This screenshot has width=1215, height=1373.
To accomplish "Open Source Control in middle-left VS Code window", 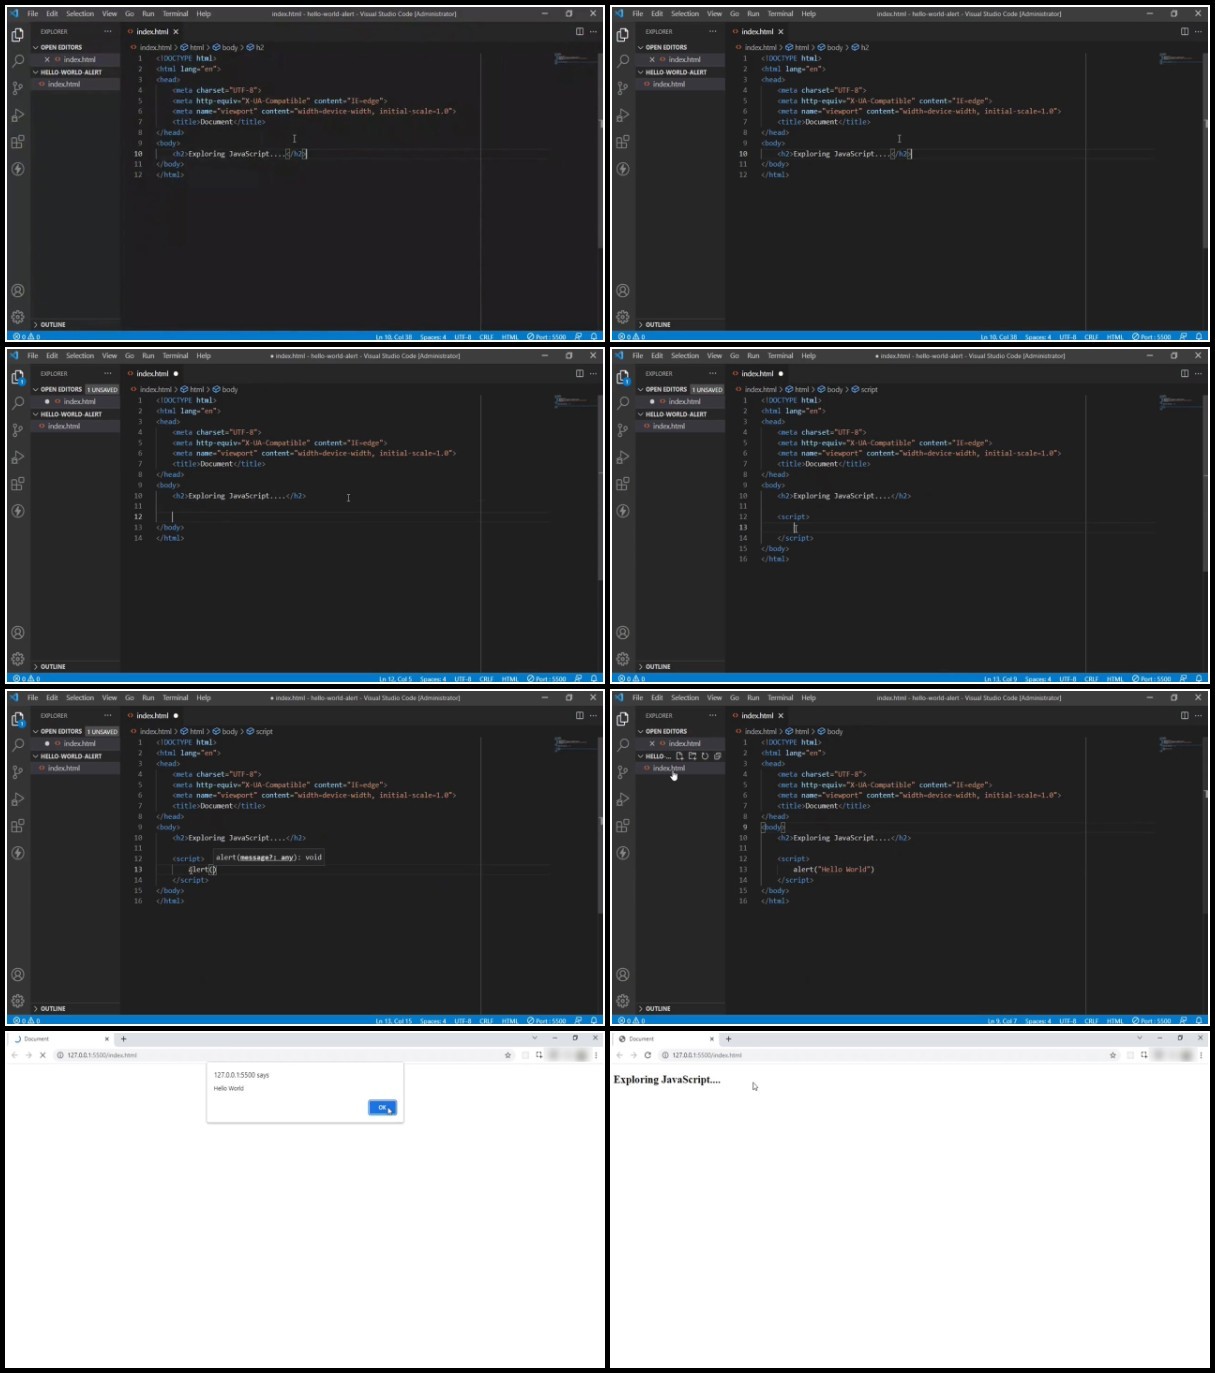I will (17, 430).
